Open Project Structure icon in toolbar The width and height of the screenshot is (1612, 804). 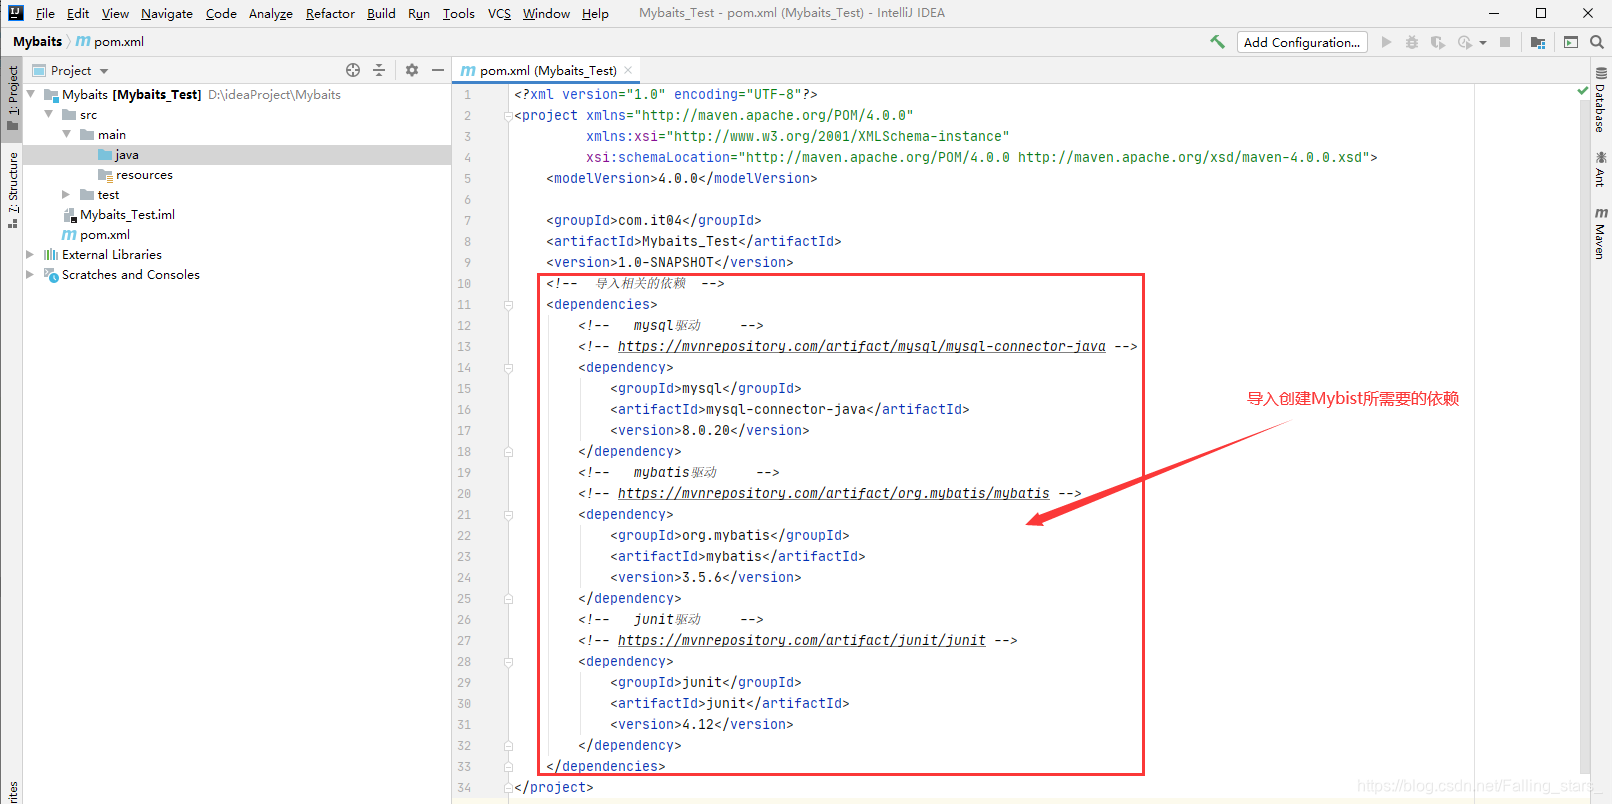pos(1538,42)
